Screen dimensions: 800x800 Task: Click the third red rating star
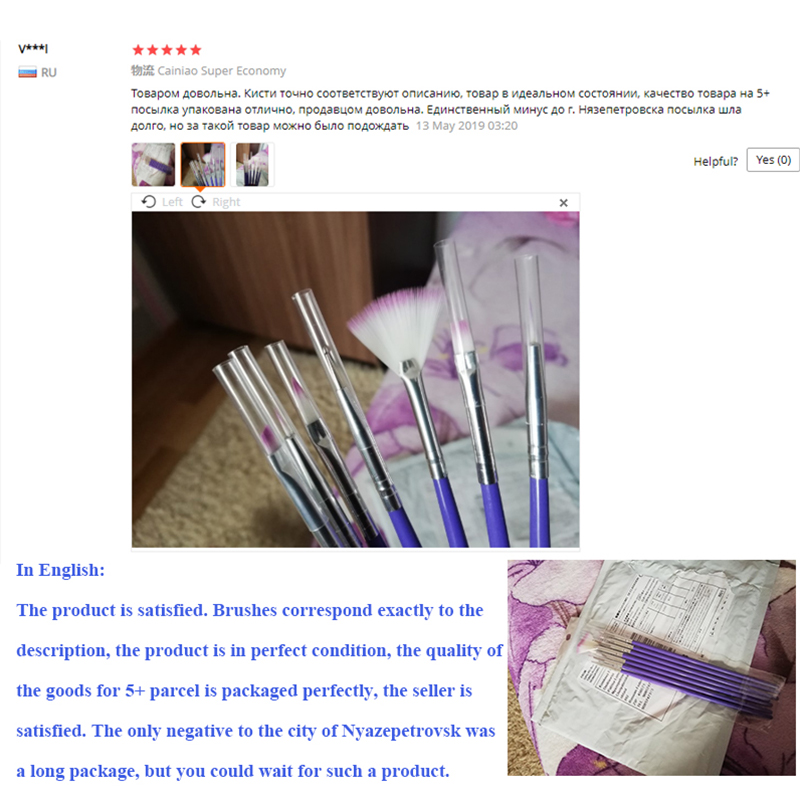click(x=167, y=50)
